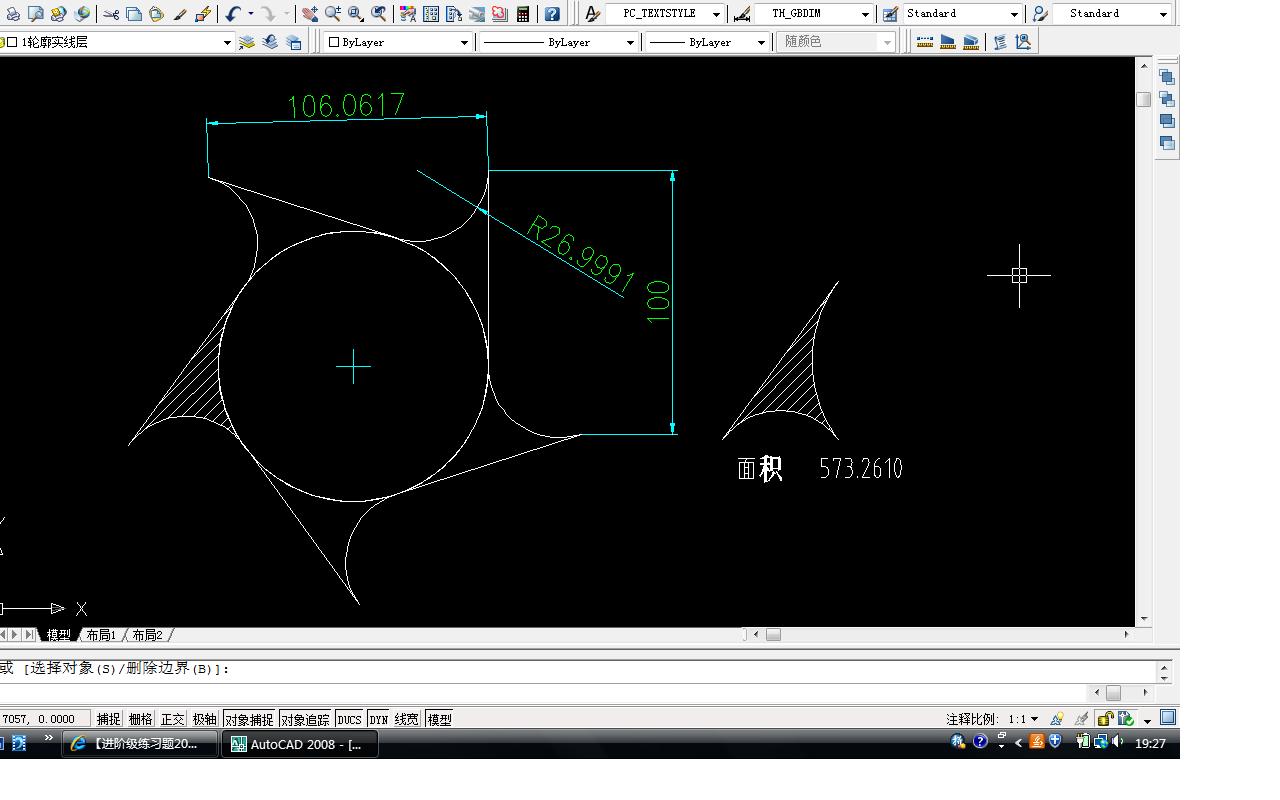Click the 3D DWF globe icon
Screen dimensions: 1280x800
point(82,14)
